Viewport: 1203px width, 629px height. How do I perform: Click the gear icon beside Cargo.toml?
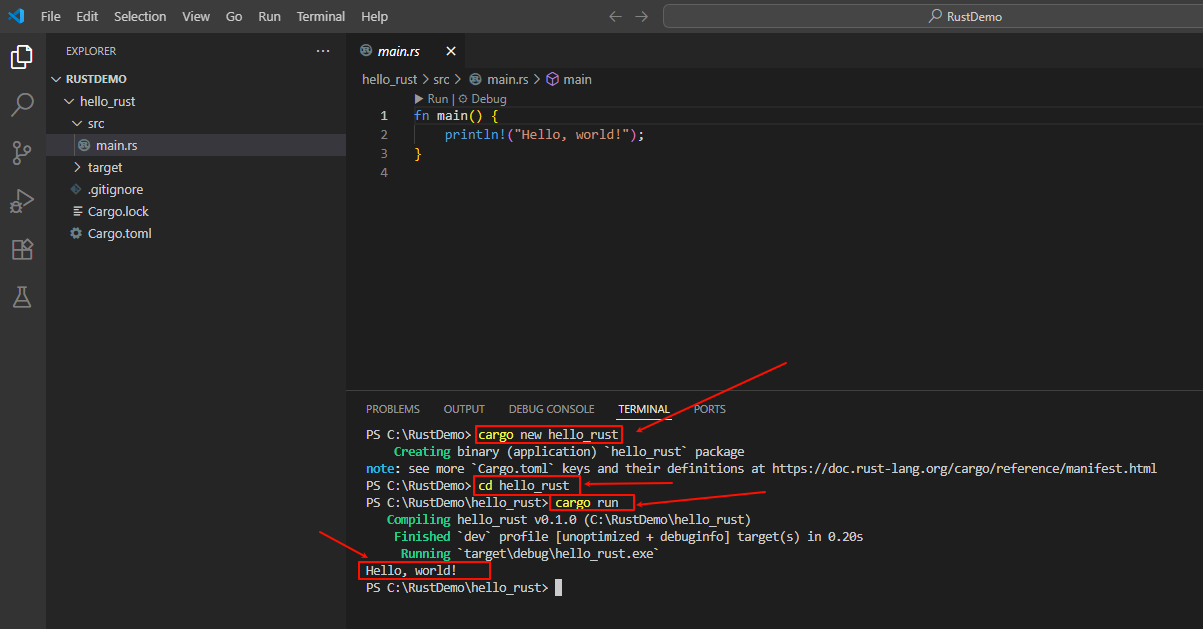pyautogui.click(x=76, y=233)
